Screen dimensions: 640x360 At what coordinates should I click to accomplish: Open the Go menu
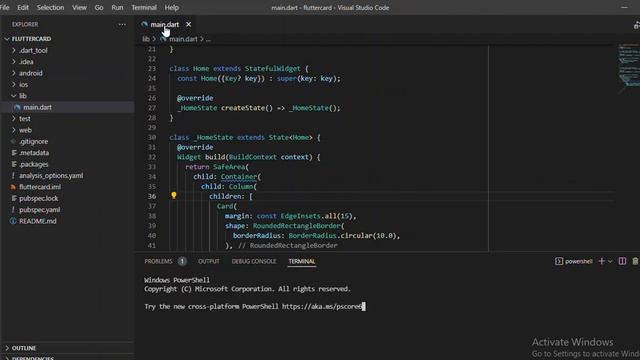pos(99,7)
